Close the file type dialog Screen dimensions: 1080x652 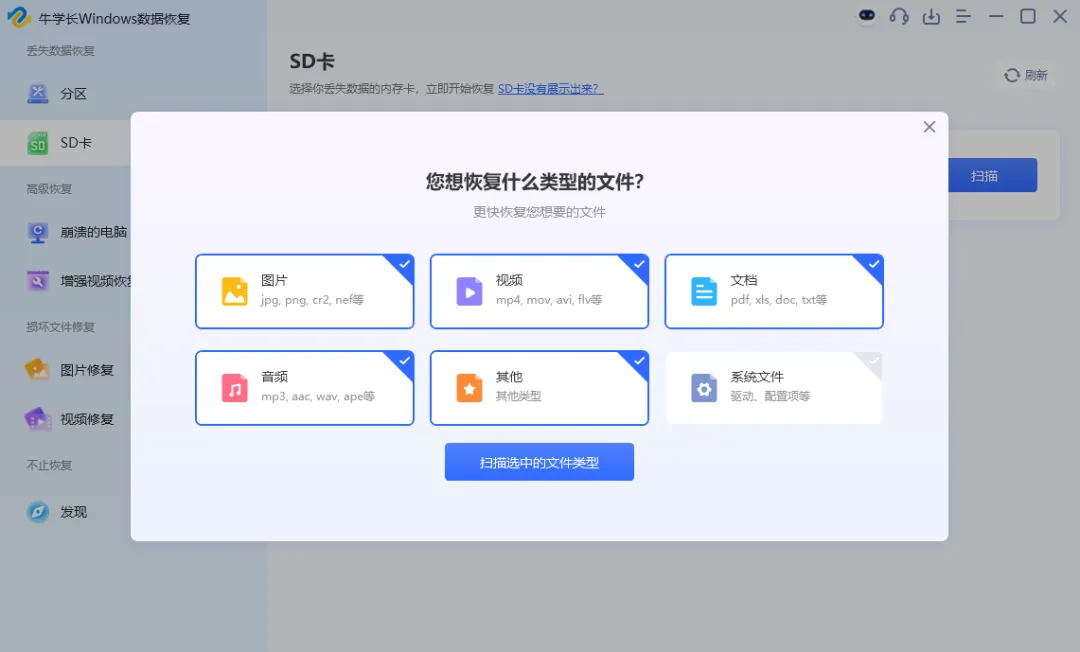929,127
